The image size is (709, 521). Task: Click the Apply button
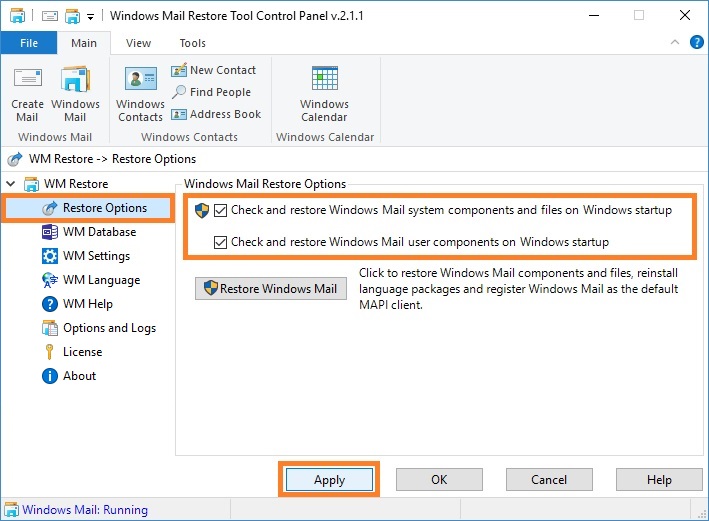(329, 479)
